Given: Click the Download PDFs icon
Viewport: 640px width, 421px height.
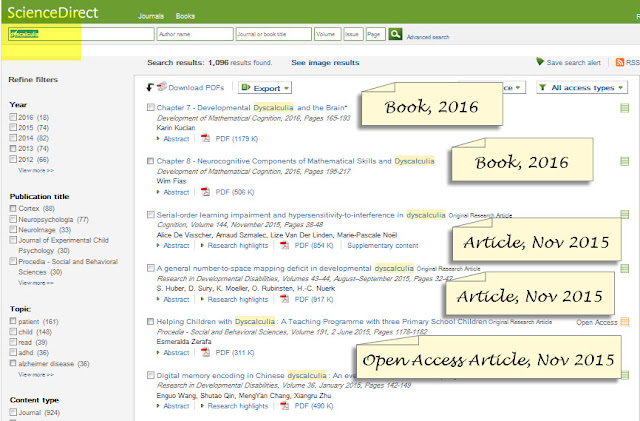Looking at the screenshot, I should [x=162, y=87].
